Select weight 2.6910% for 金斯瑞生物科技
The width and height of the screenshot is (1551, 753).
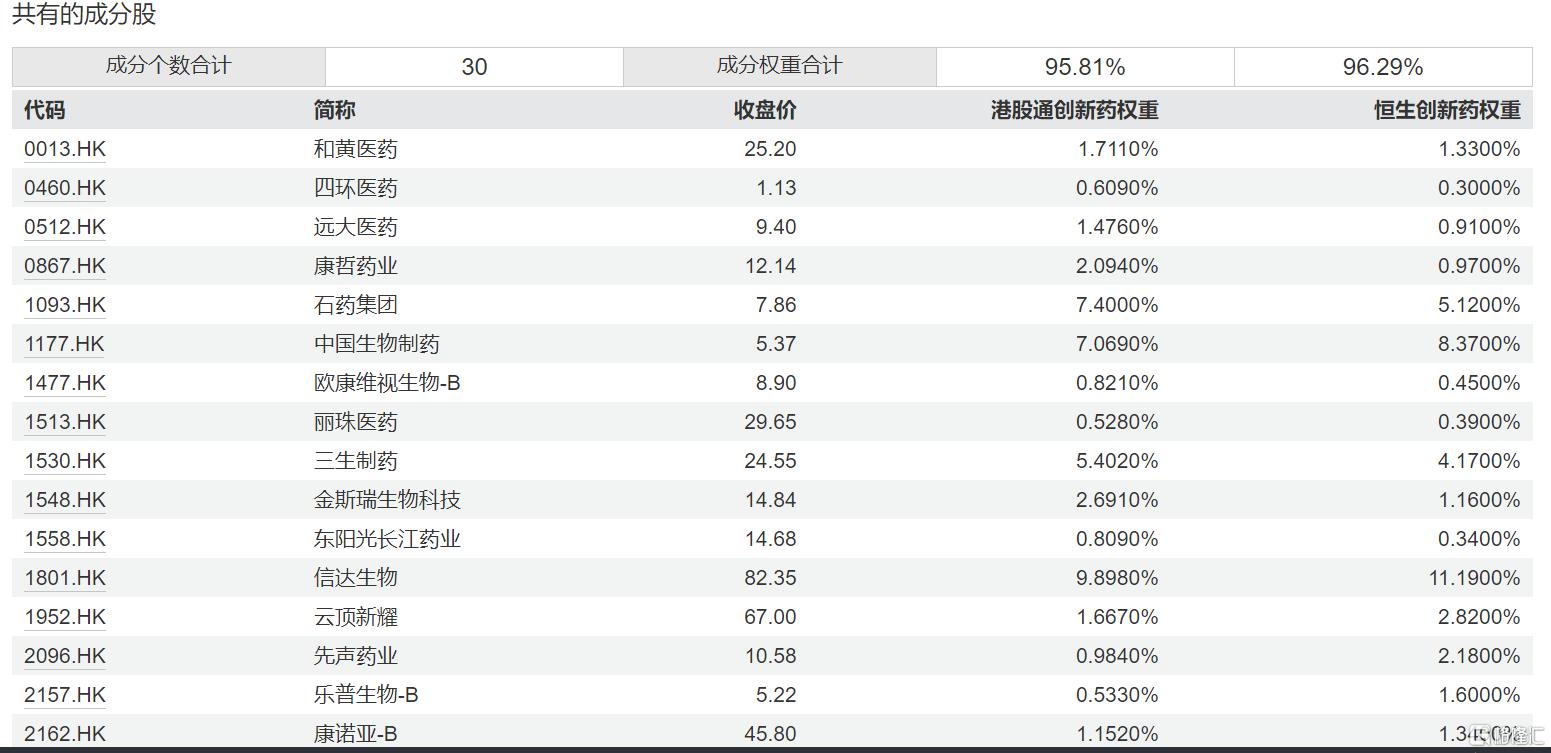tap(1117, 500)
